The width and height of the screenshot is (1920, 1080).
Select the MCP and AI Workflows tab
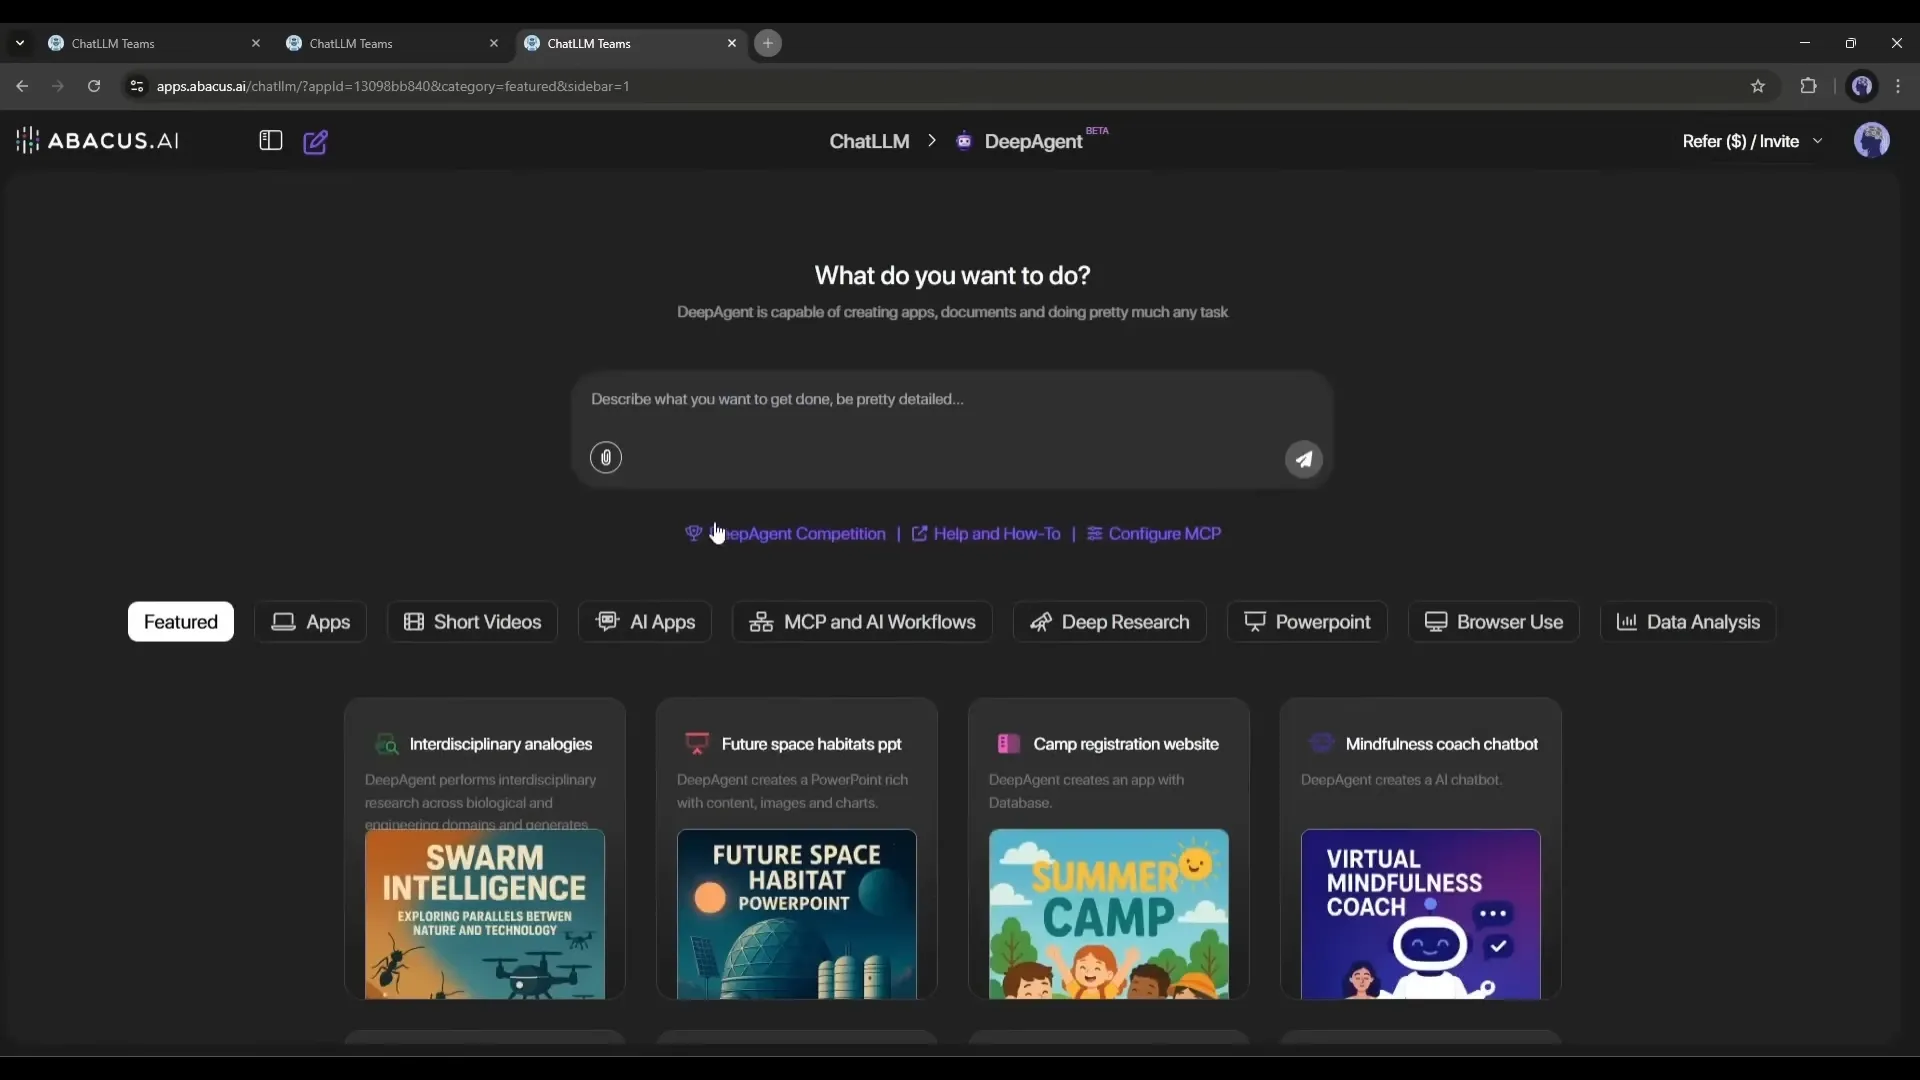pyautogui.click(x=862, y=622)
